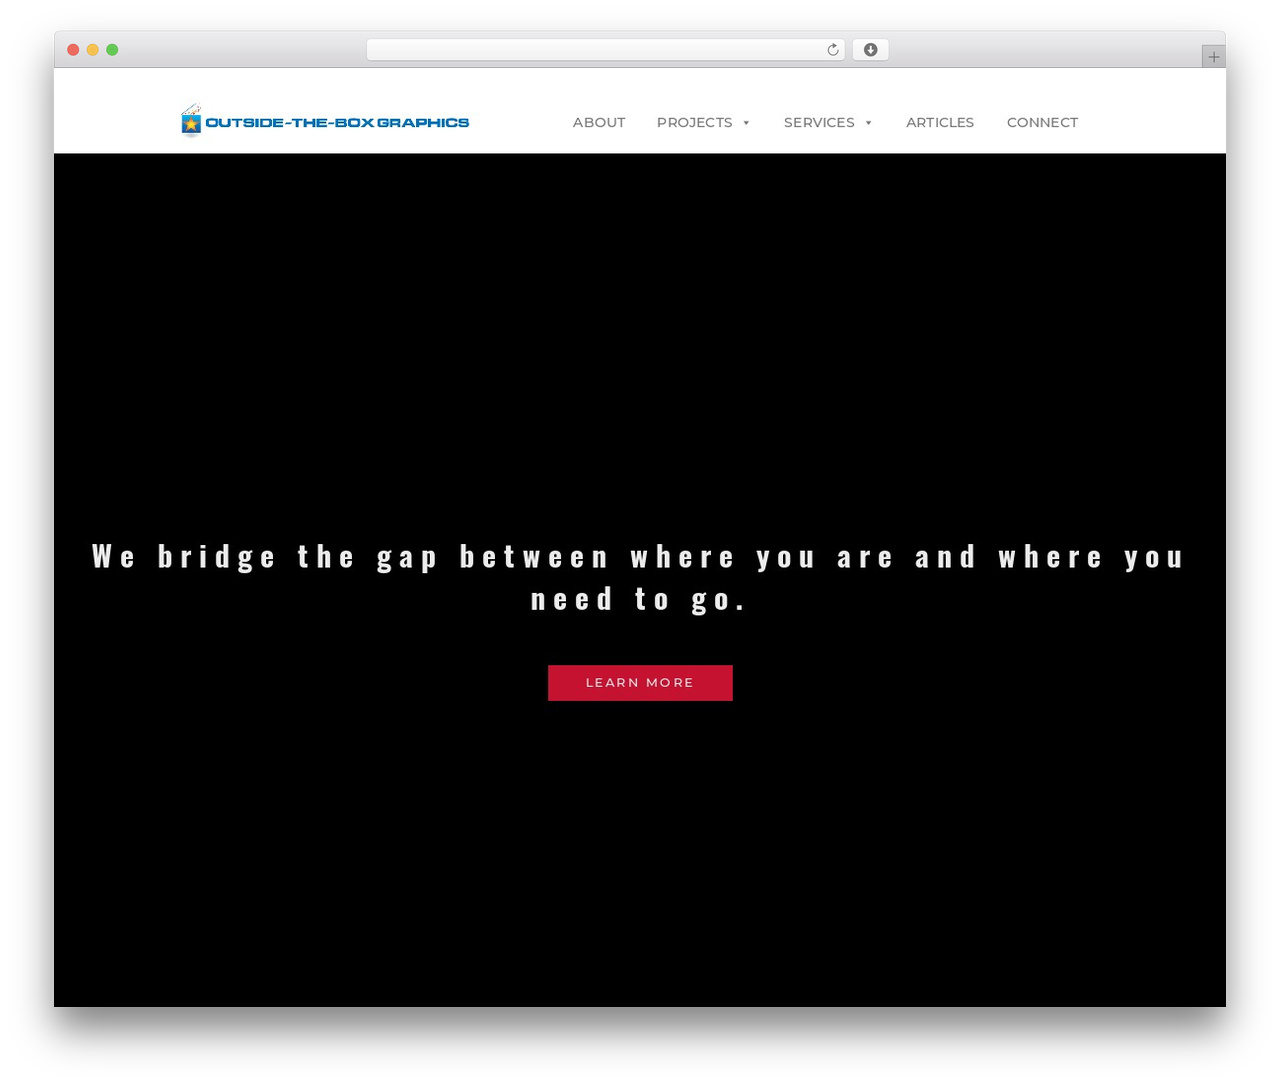Click the browser address bar
The image size is (1280, 1084).
point(605,50)
